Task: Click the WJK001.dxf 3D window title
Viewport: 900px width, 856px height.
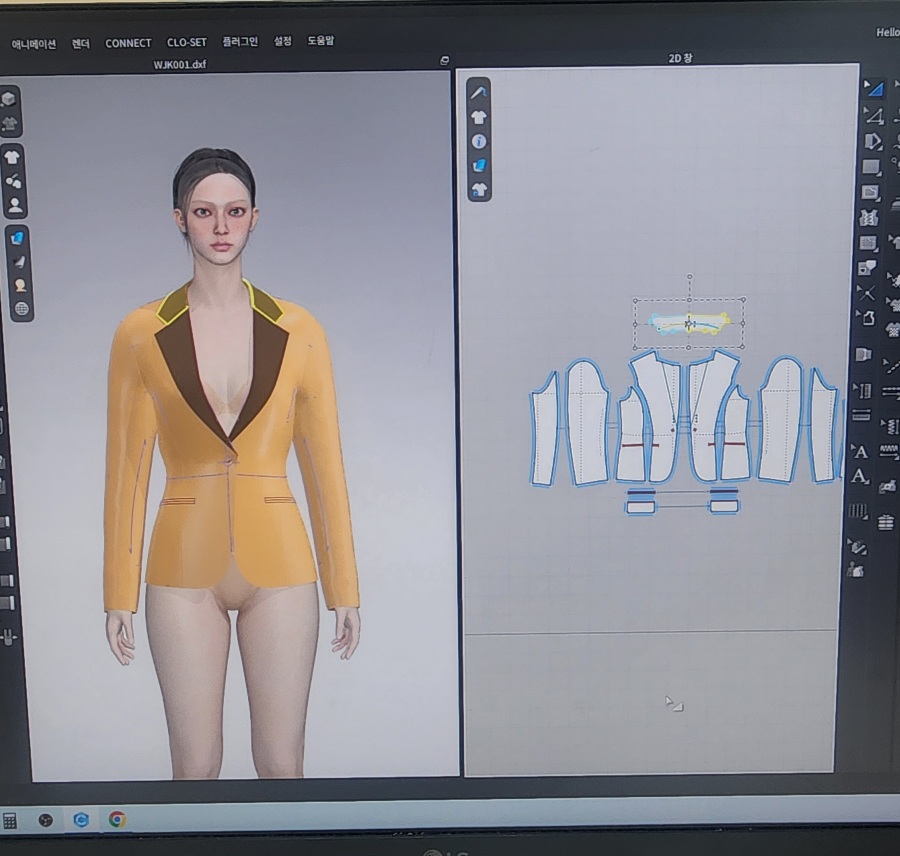Action: 180,65
